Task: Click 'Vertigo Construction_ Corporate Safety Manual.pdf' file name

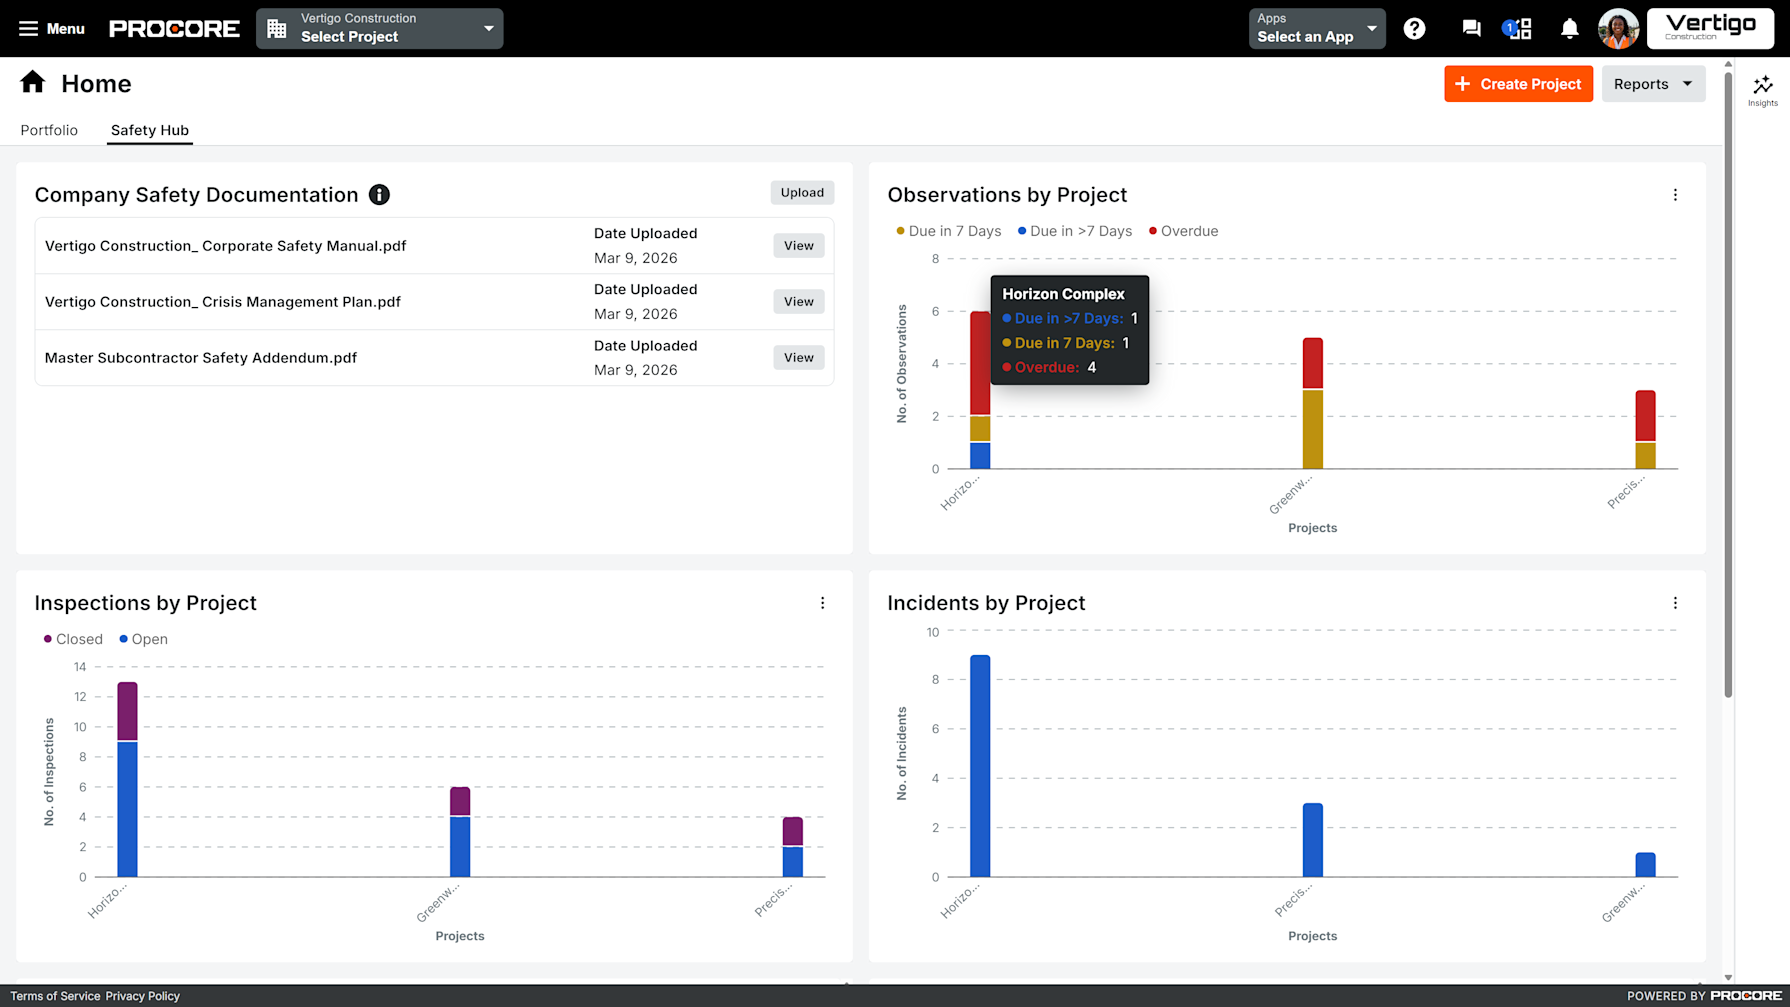Action: click(225, 246)
